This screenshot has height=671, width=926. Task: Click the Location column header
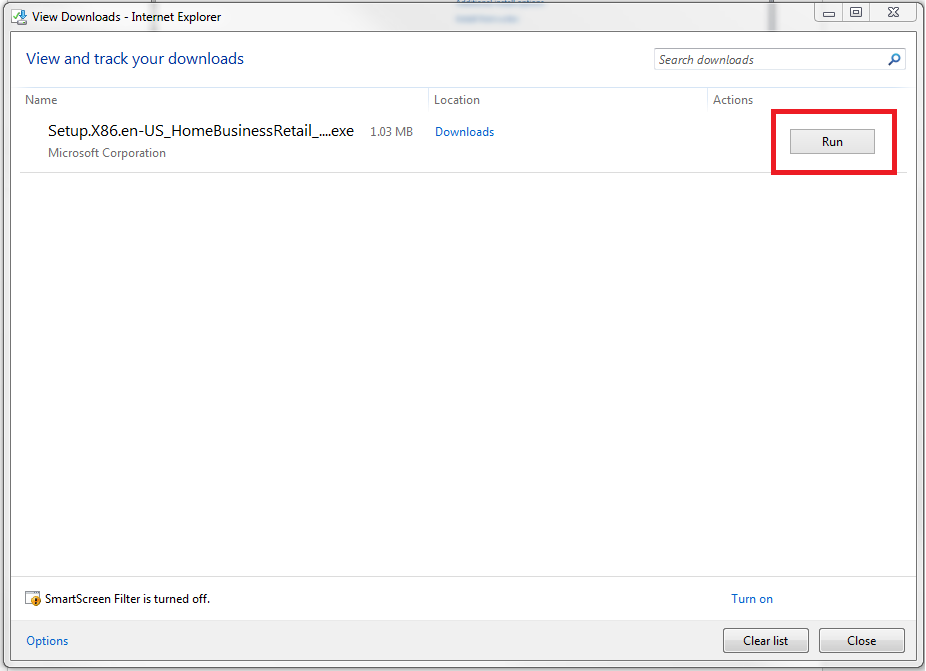click(x=457, y=100)
